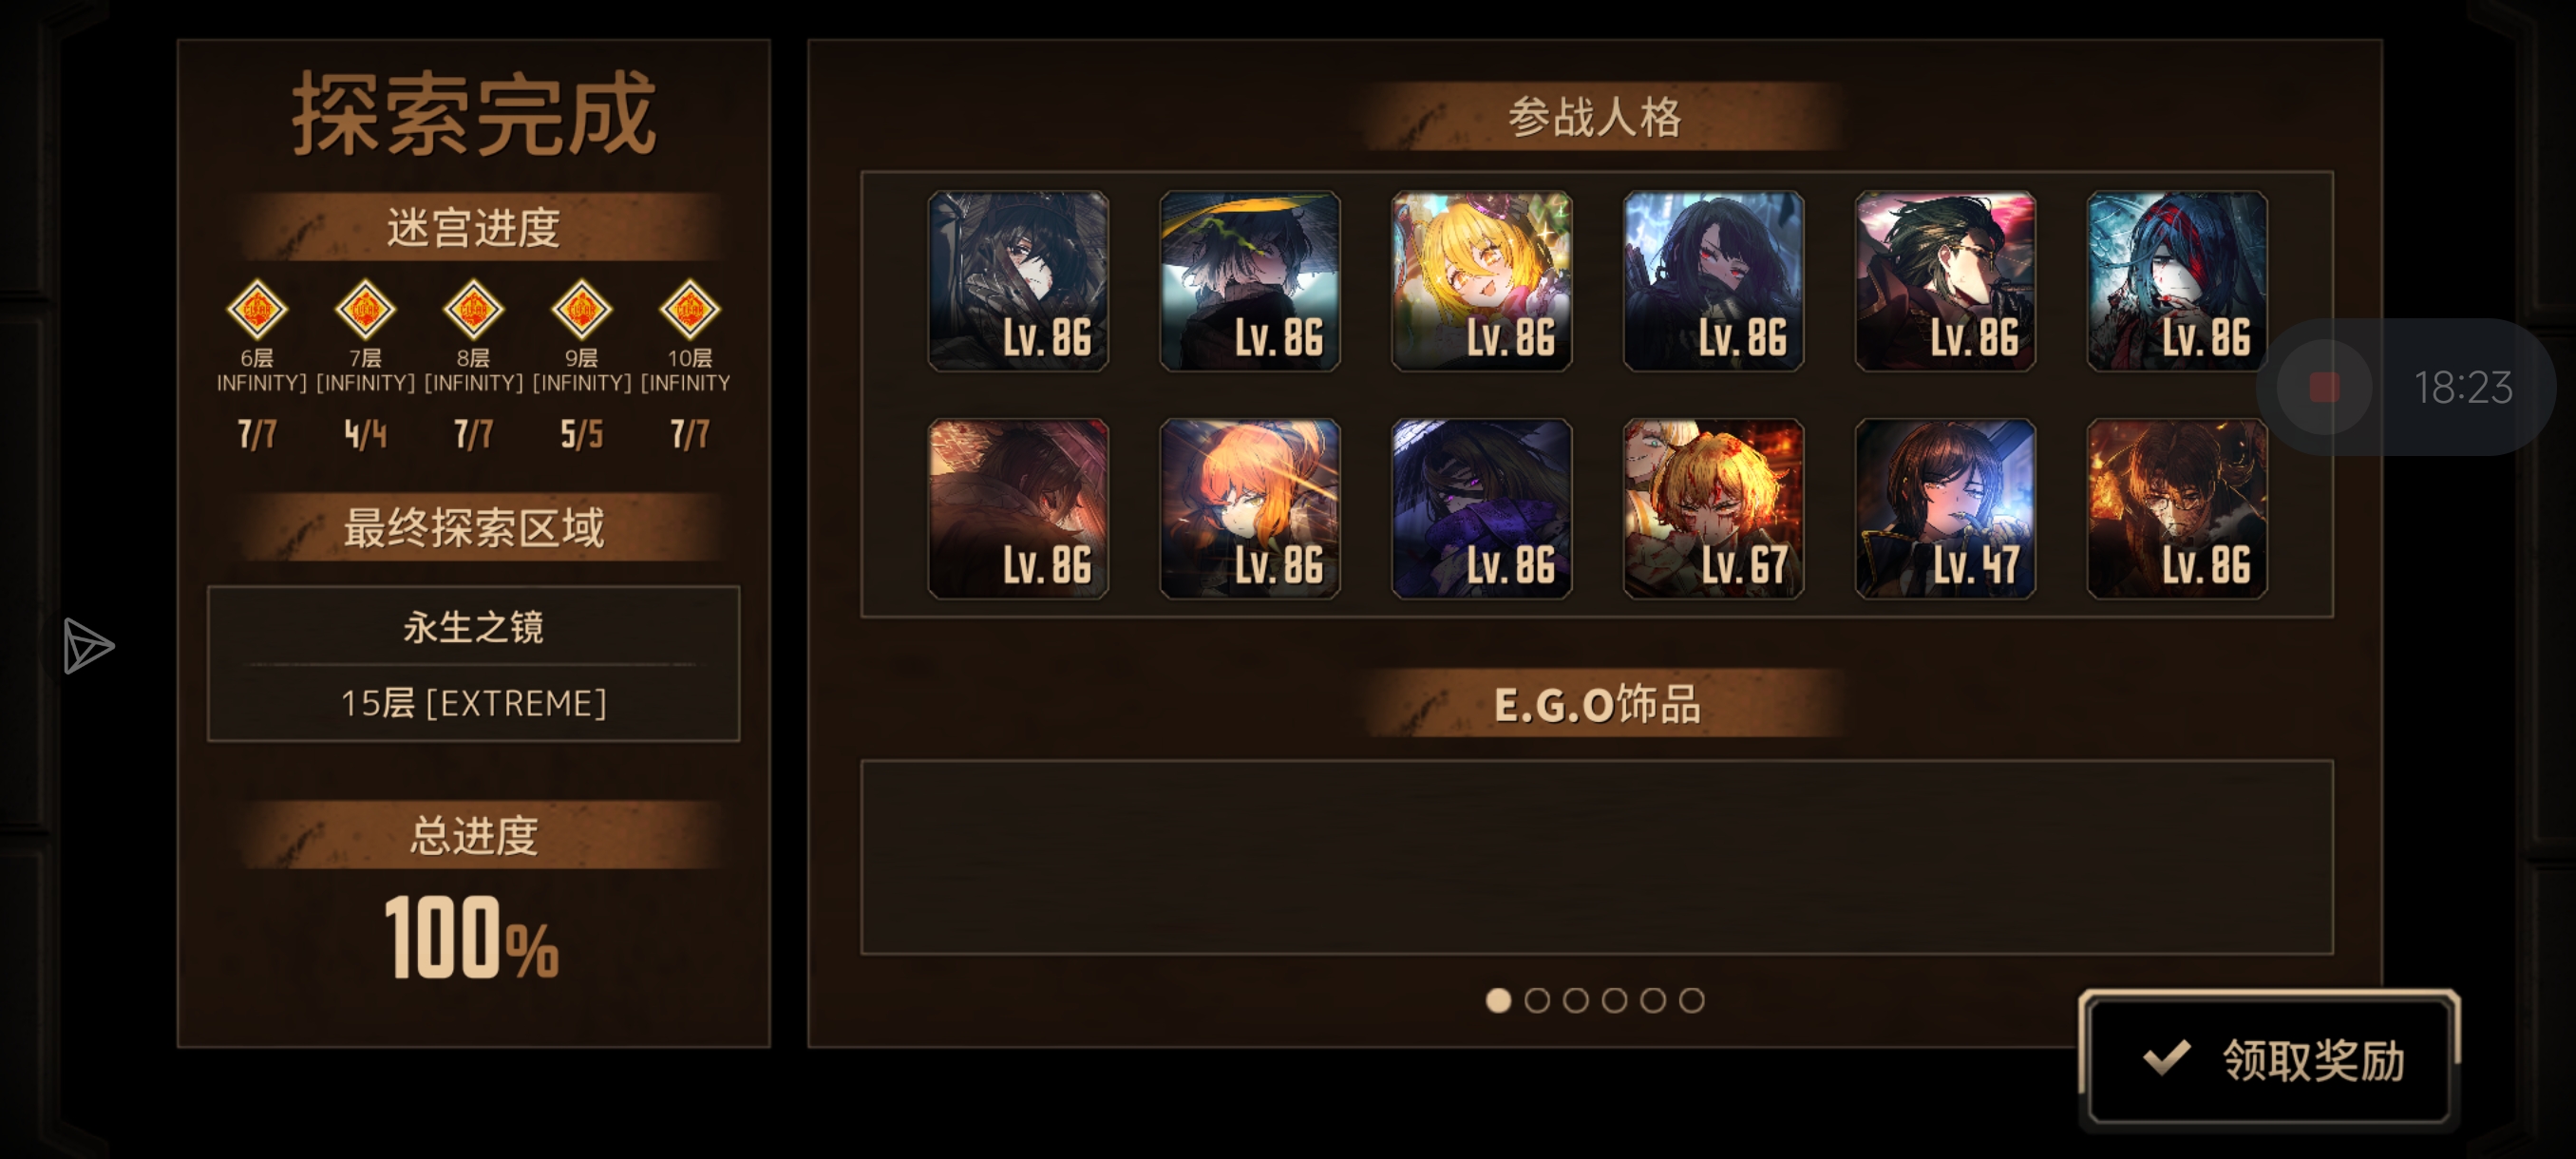Open the 参战人格 section header

coord(1595,117)
